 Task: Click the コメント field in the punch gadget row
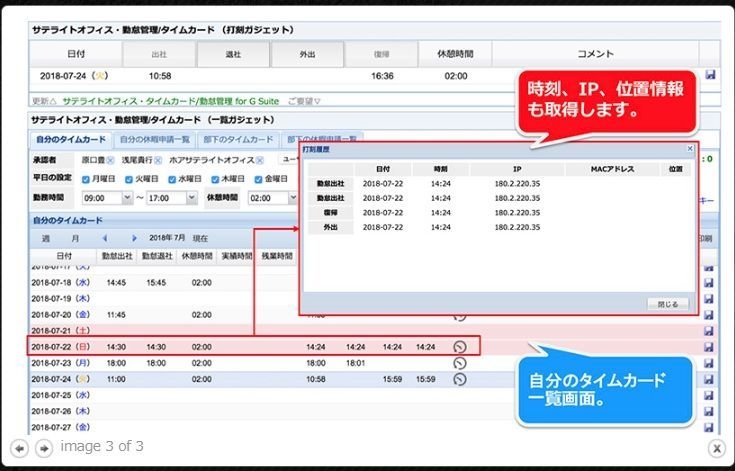pyautogui.click(x=595, y=75)
